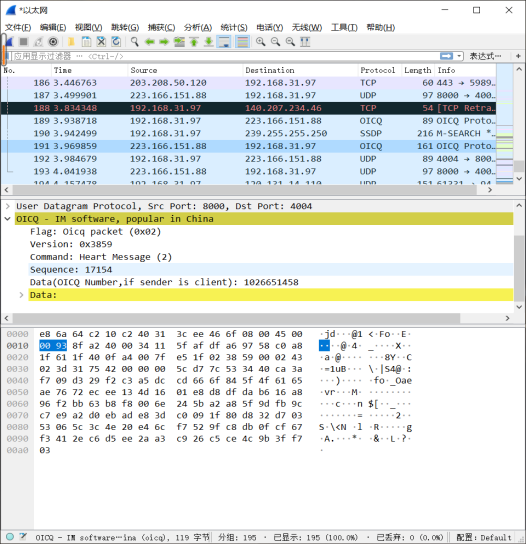Open the 工具(T) menu
526x545 pixels.
[344, 27]
